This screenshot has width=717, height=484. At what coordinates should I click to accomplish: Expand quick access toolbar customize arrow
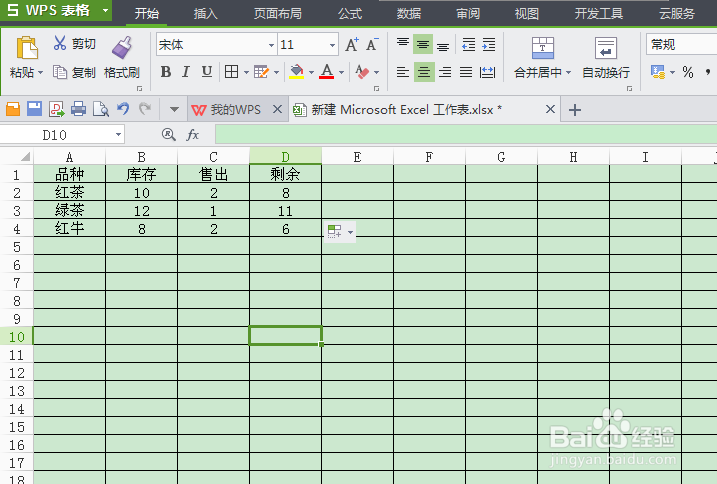tap(174, 109)
